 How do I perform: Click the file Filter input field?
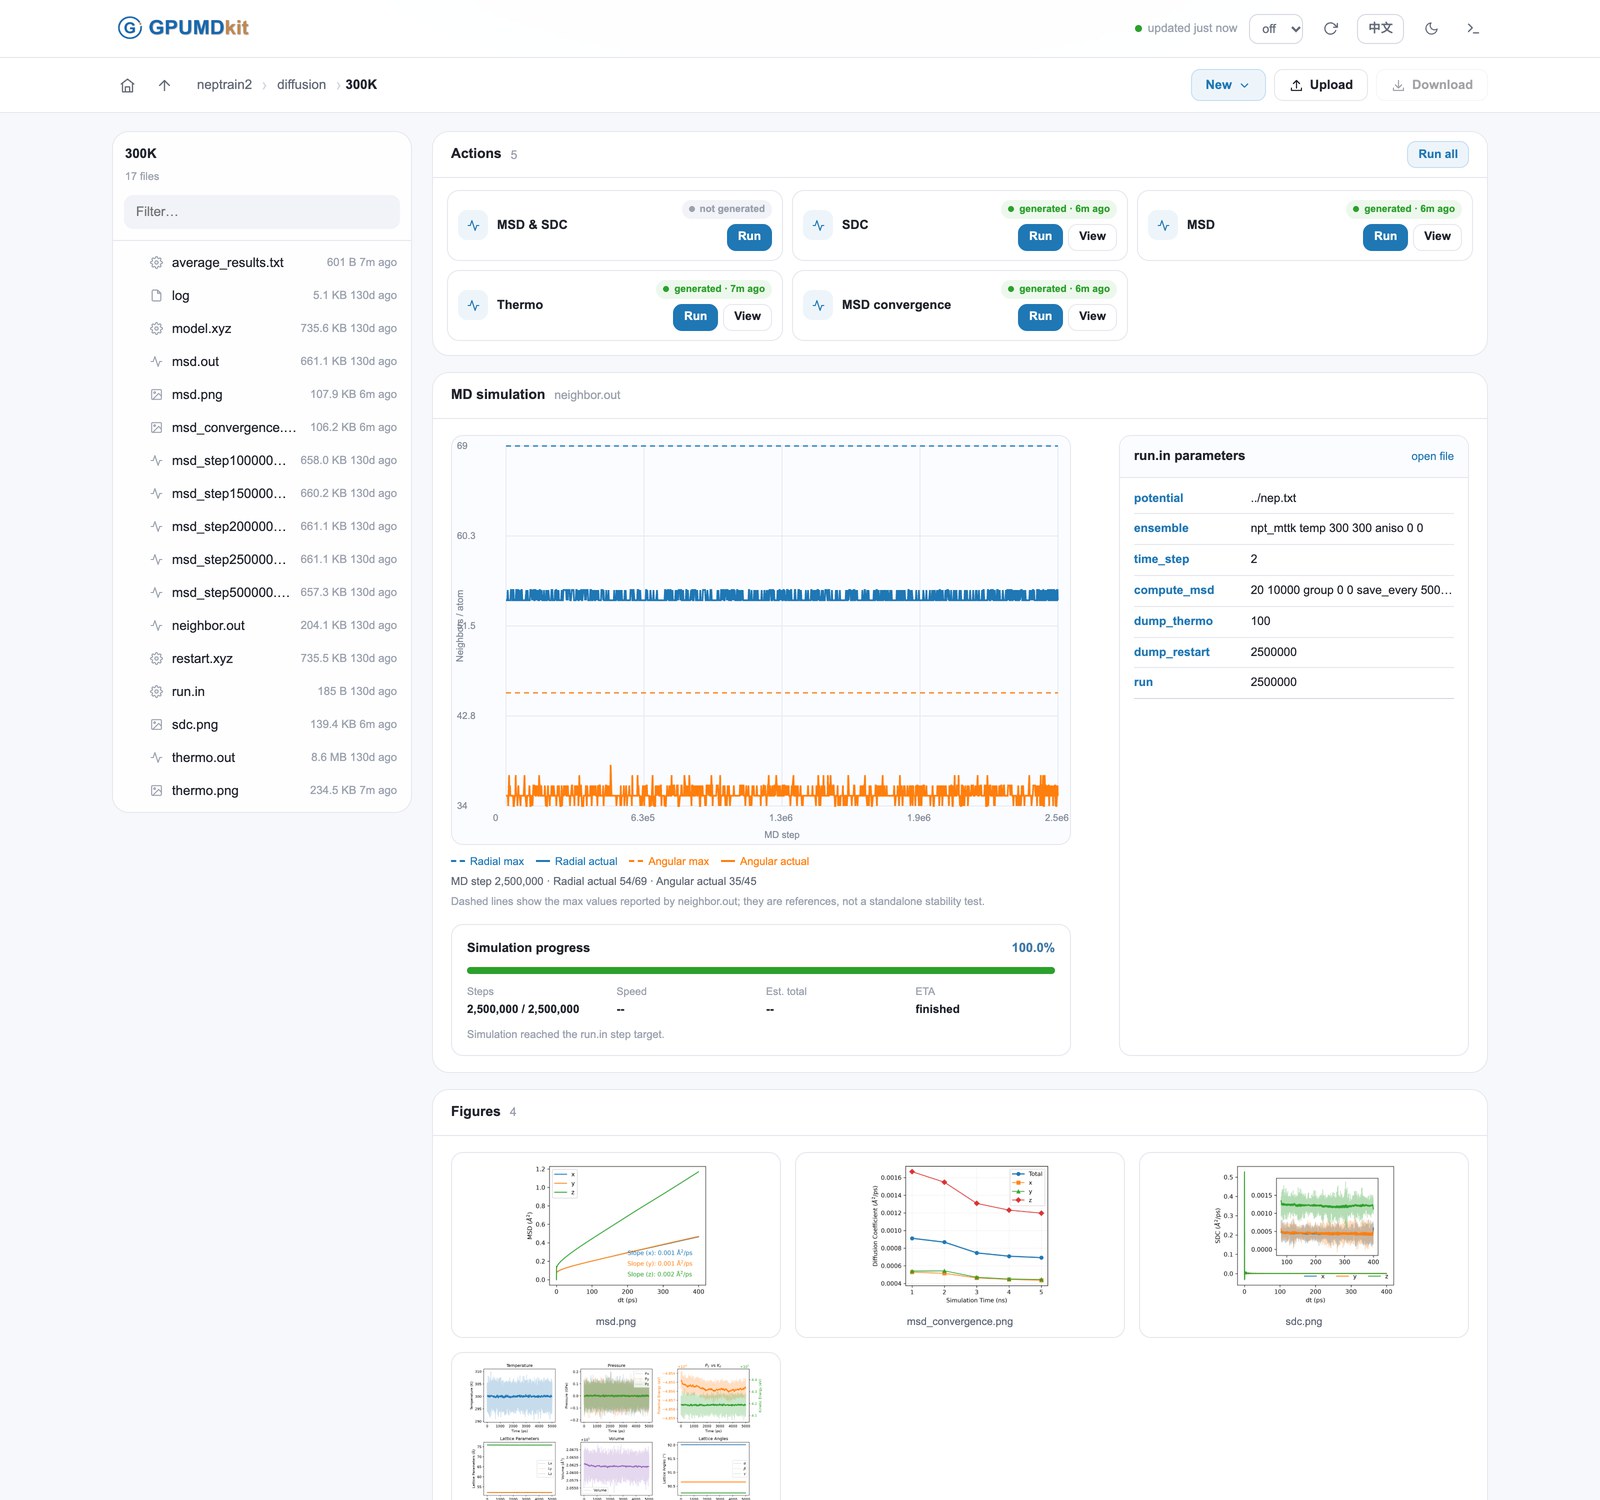coord(262,212)
